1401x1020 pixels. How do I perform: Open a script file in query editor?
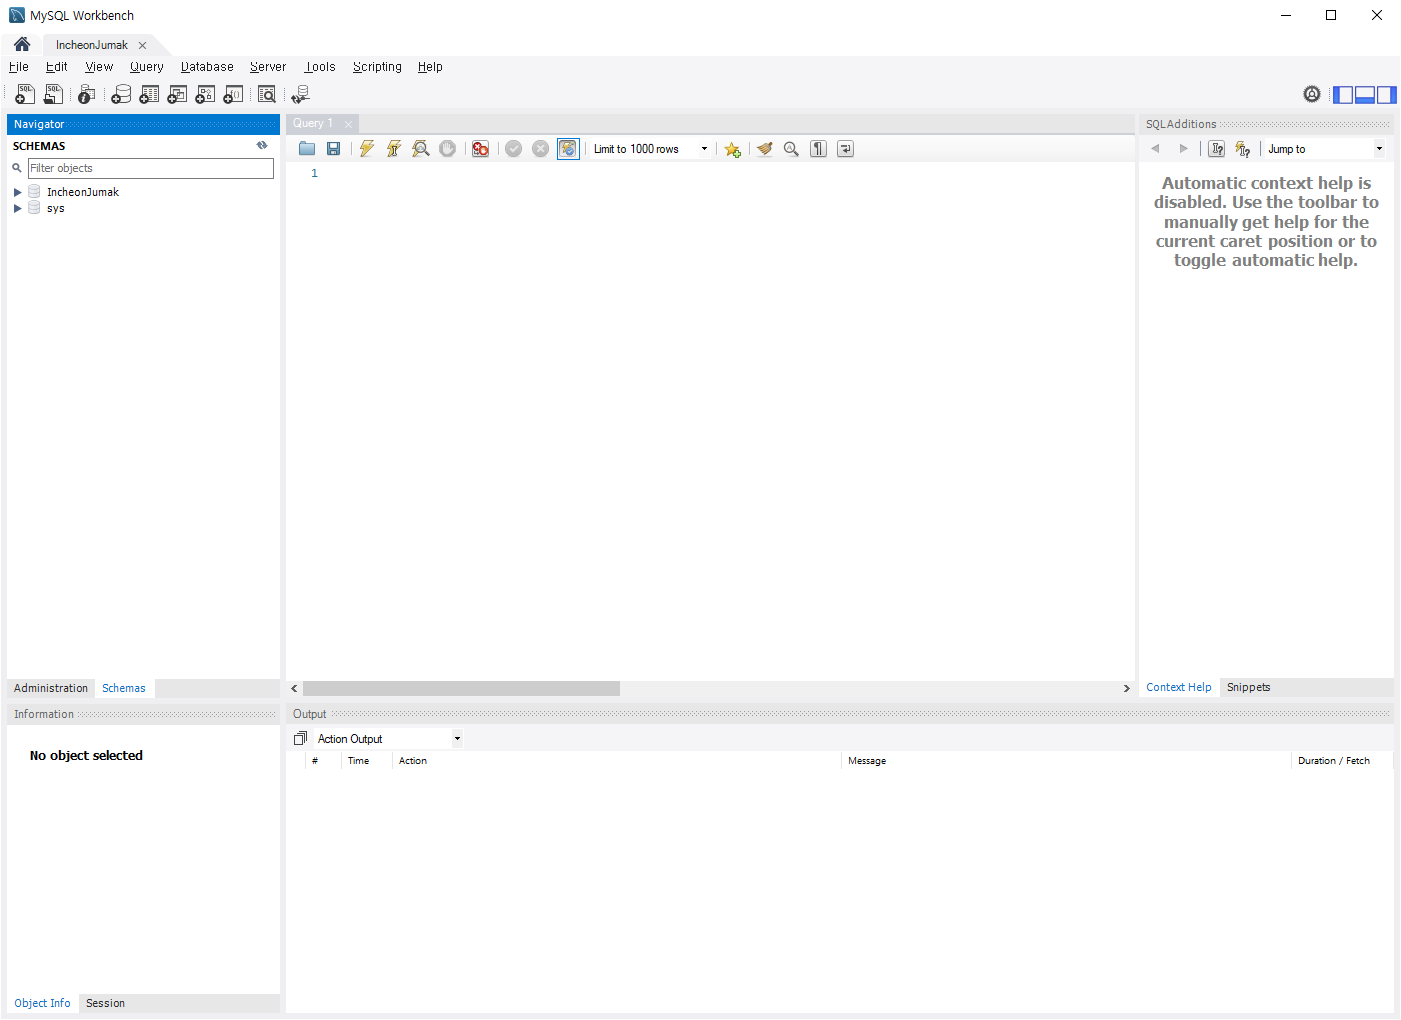point(307,149)
